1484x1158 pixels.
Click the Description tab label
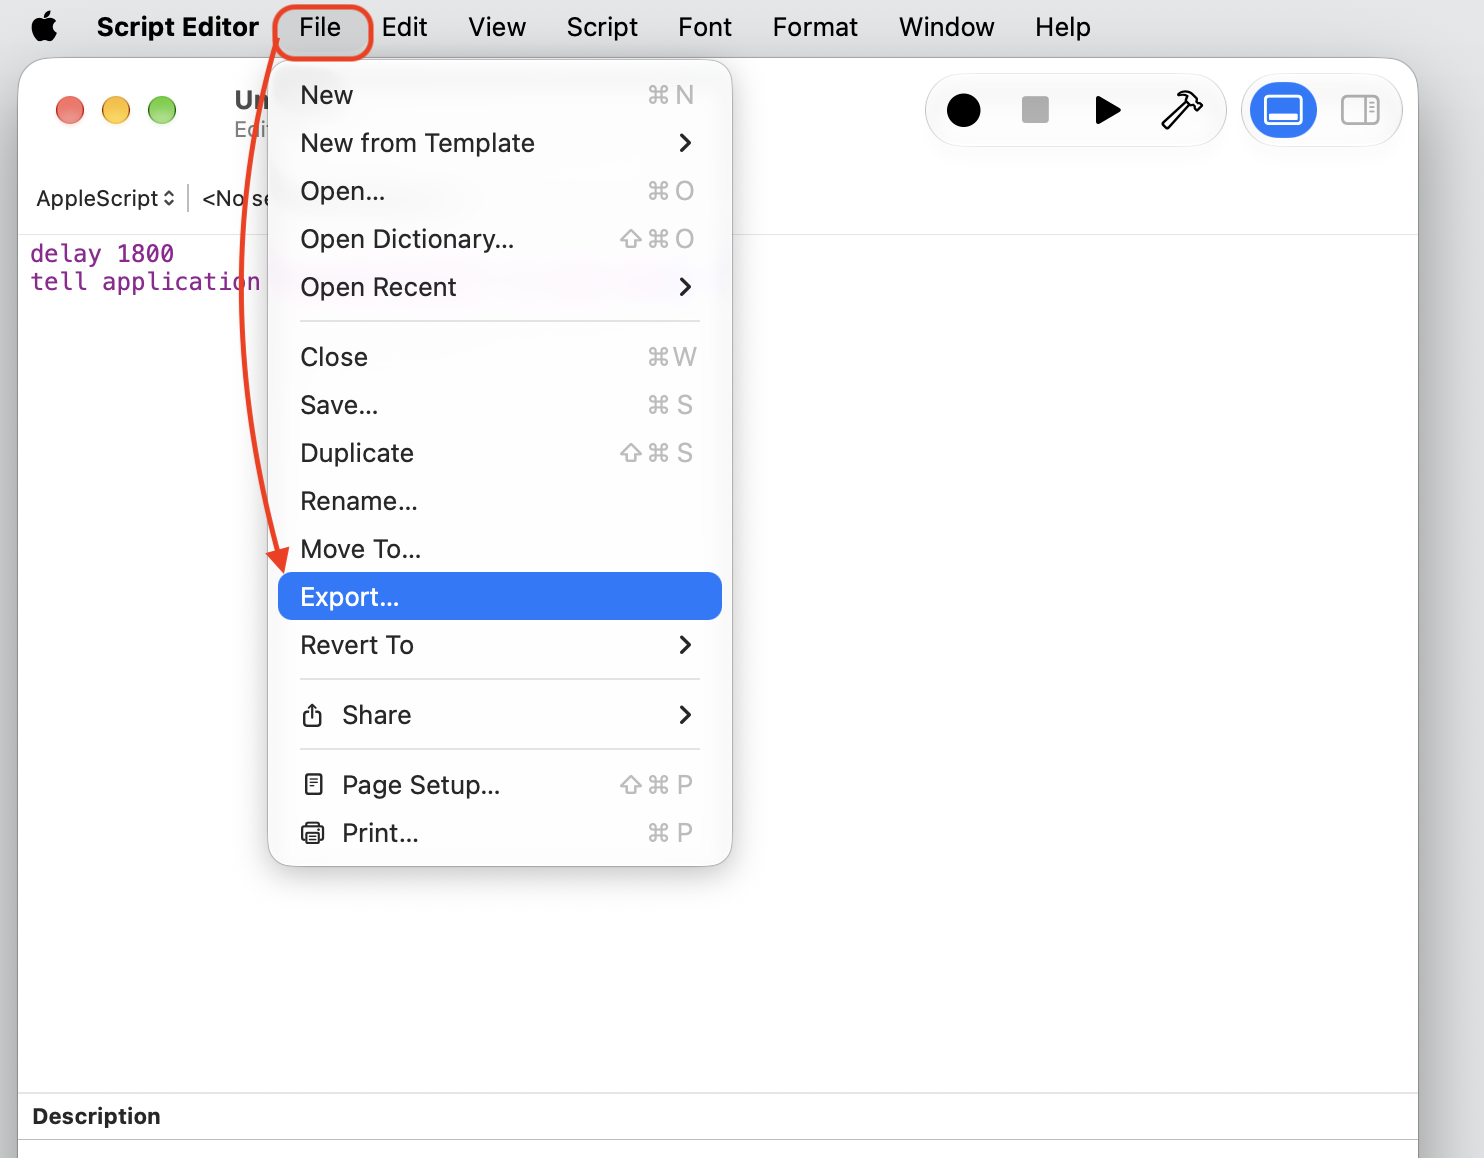click(x=96, y=1116)
